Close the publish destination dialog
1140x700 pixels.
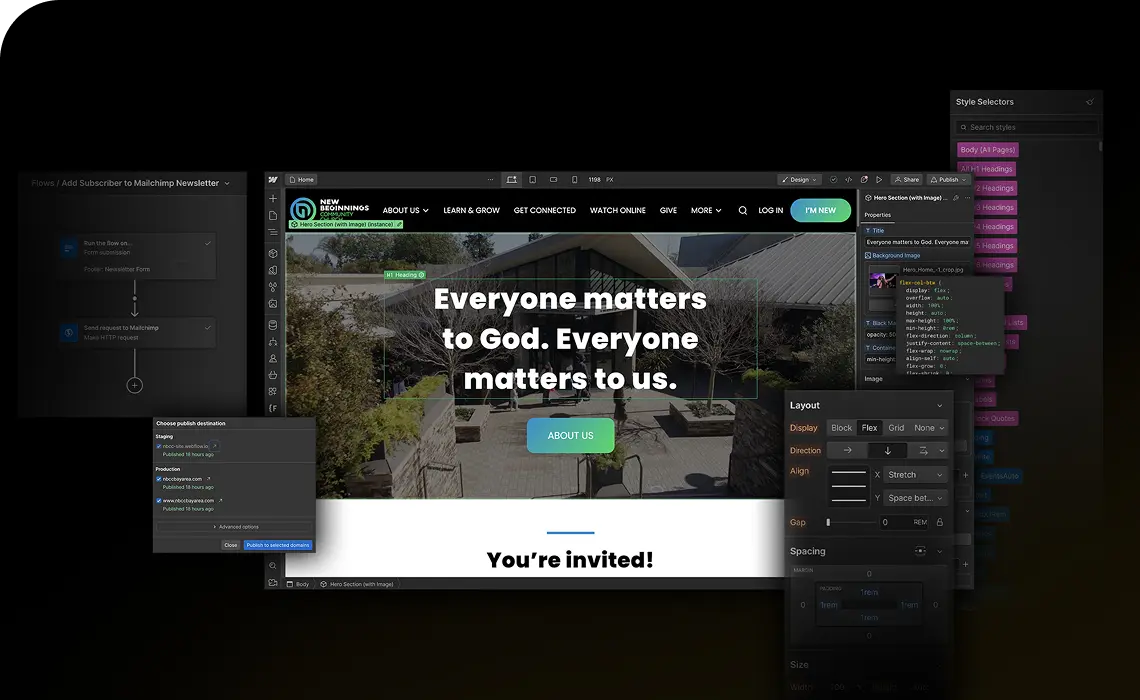point(231,545)
